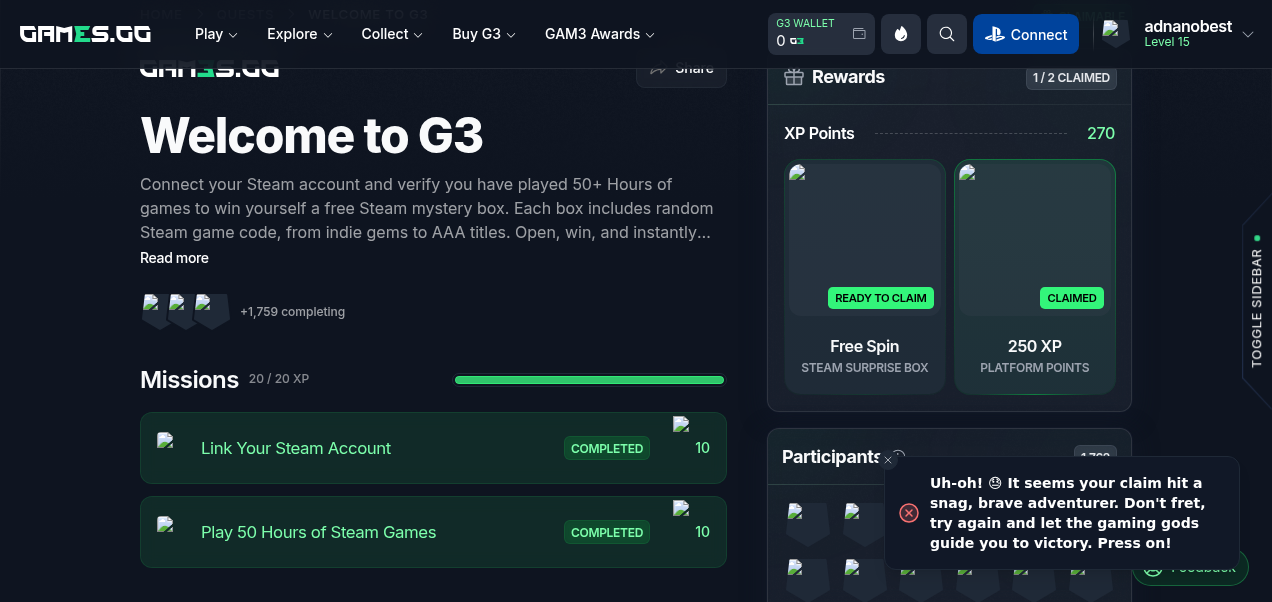Open the GAM3 Awards menu
Image resolution: width=1272 pixels, height=602 pixels.
599,34
